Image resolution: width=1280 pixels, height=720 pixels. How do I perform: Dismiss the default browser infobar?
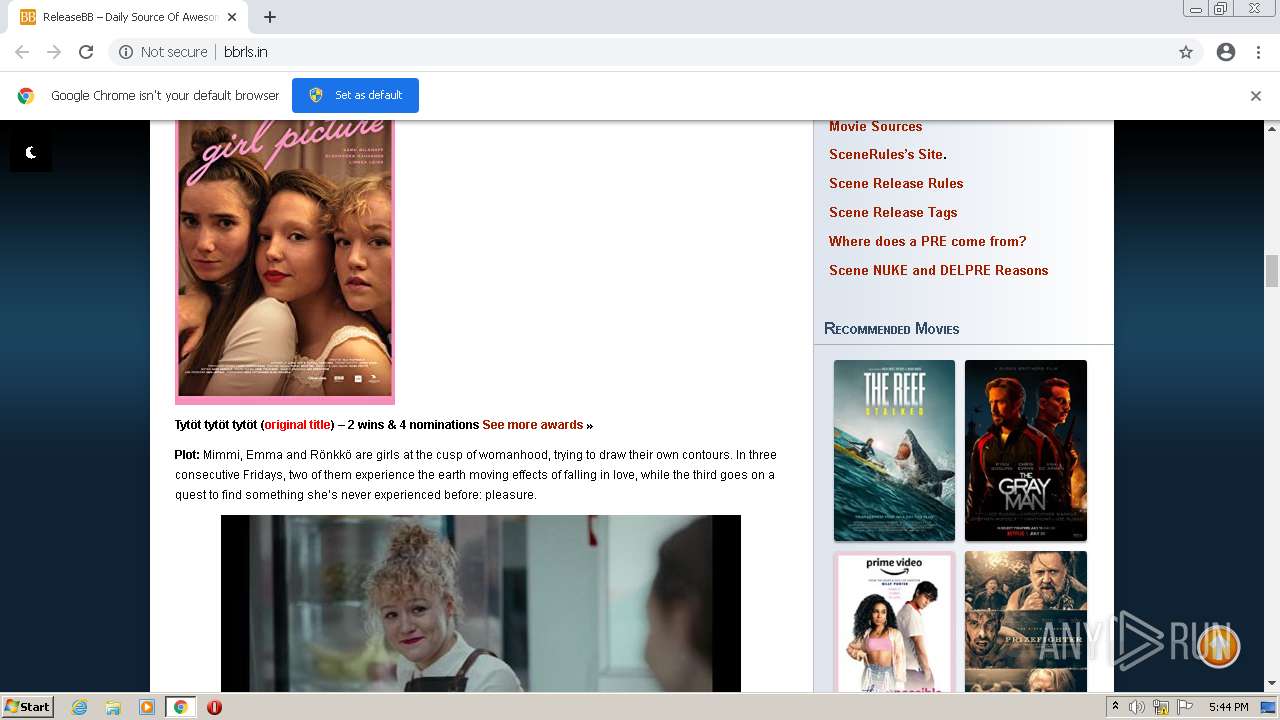pyautogui.click(x=1256, y=96)
